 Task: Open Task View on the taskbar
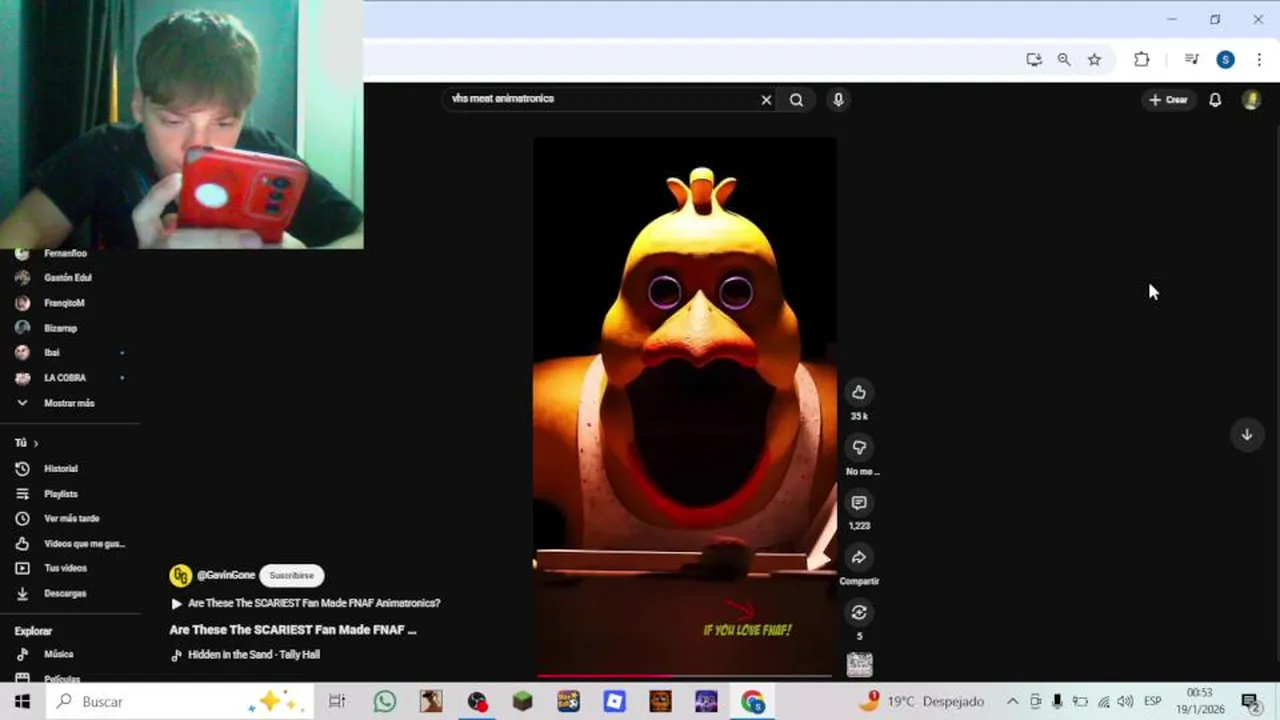(337, 701)
